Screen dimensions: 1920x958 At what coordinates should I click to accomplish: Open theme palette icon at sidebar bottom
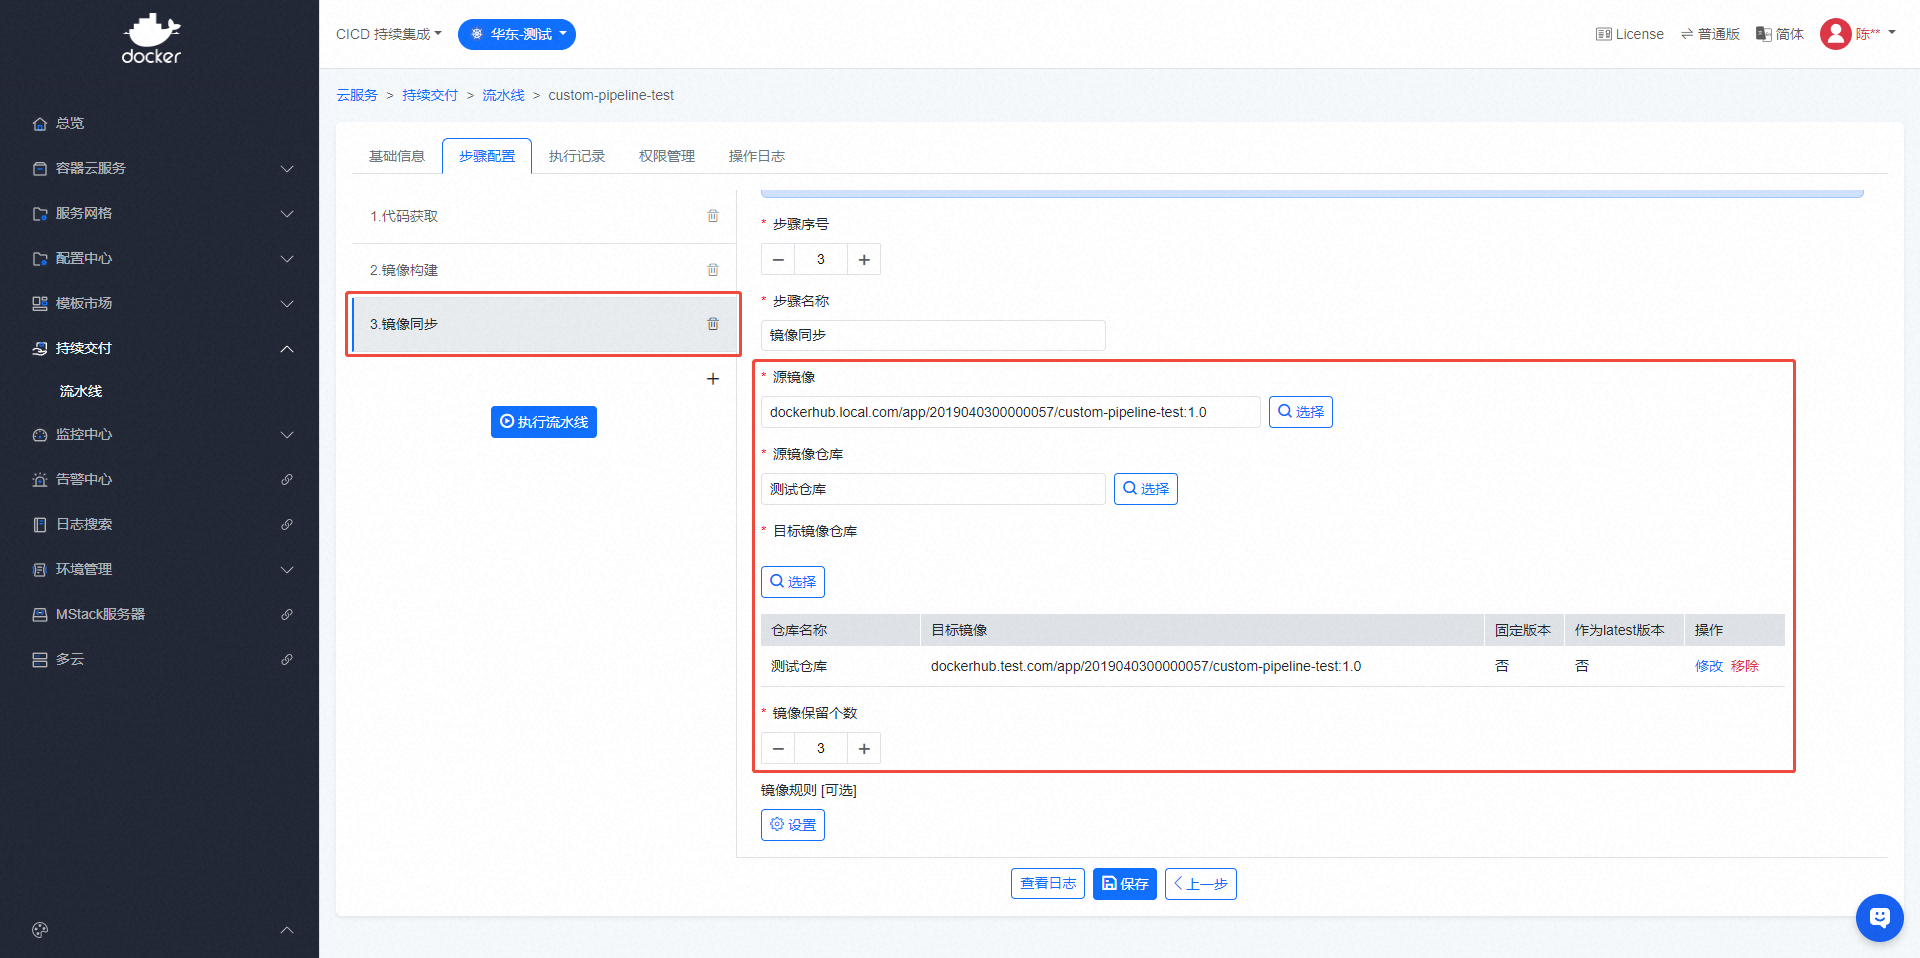coord(40,930)
